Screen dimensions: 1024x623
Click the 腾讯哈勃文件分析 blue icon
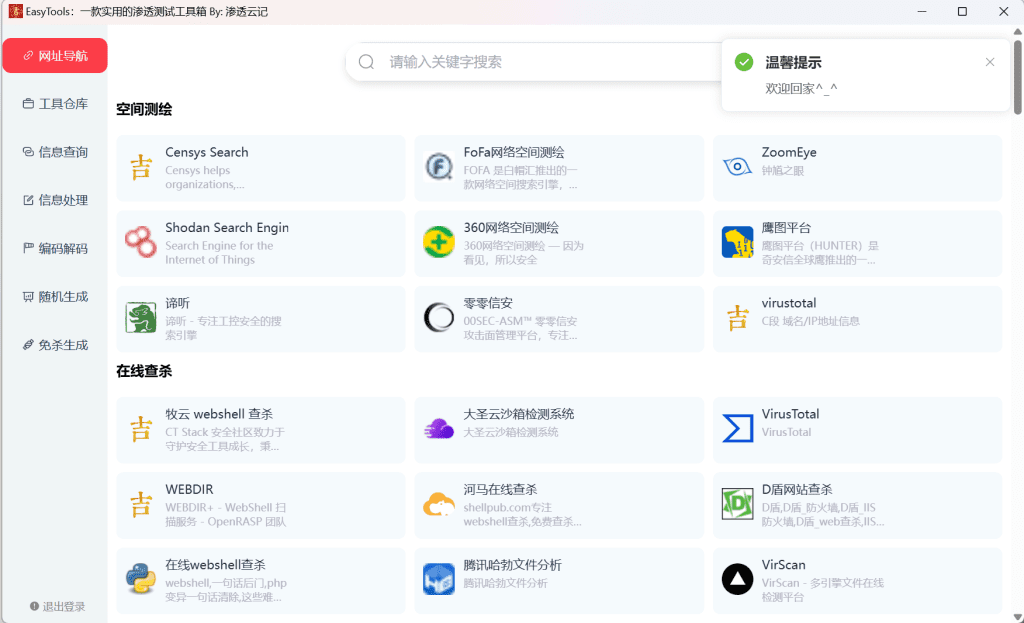point(439,580)
